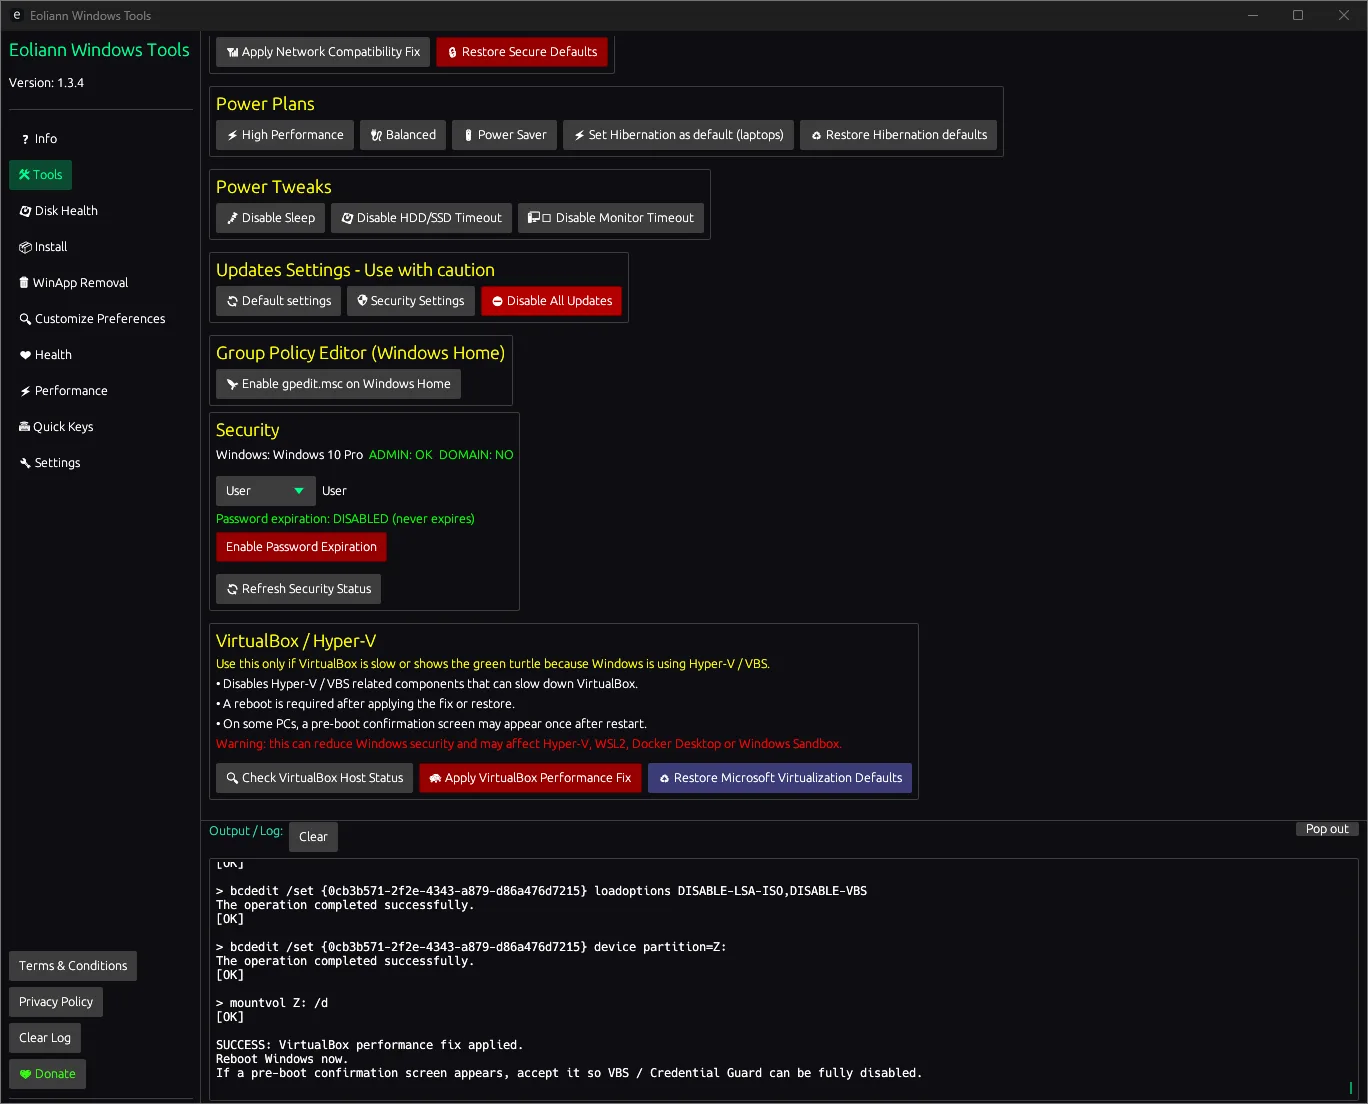Screen dimensions: 1368x1104
Task: Disable Sleep in Power Tweaks
Action: point(269,217)
